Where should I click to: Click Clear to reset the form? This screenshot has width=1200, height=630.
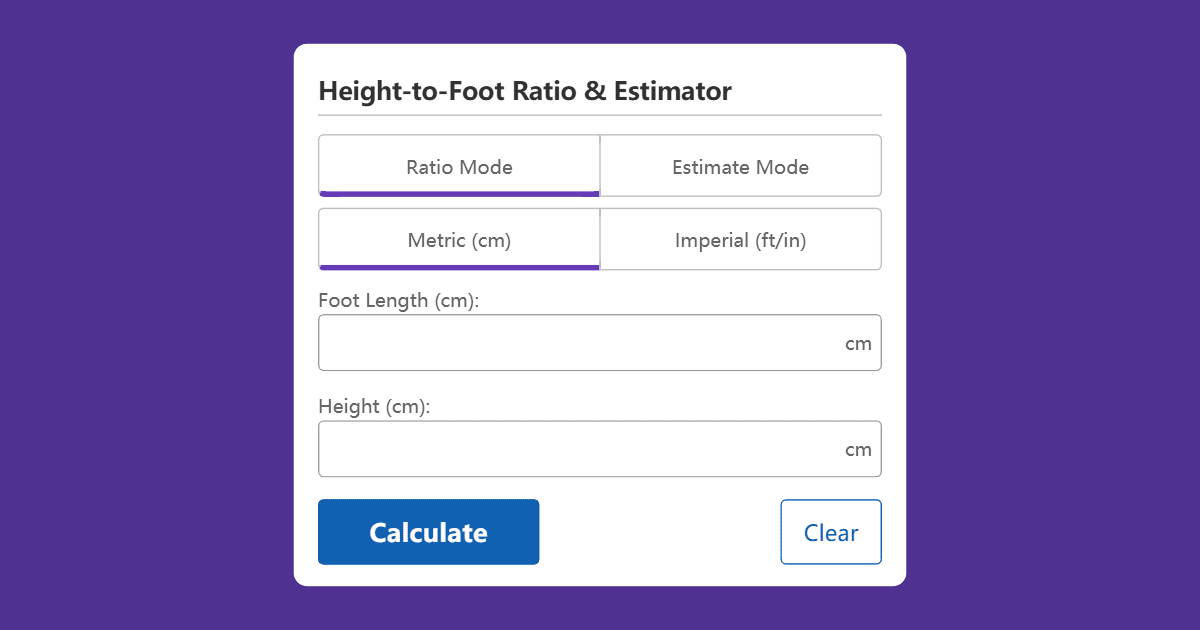click(831, 531)
